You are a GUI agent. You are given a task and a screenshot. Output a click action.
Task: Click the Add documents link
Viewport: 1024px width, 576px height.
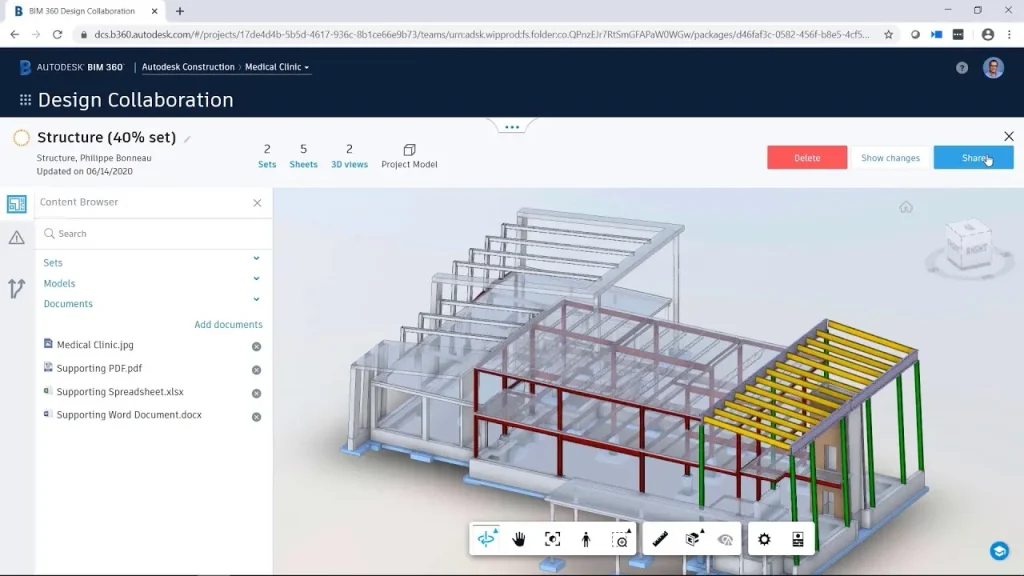pos(228,325)
